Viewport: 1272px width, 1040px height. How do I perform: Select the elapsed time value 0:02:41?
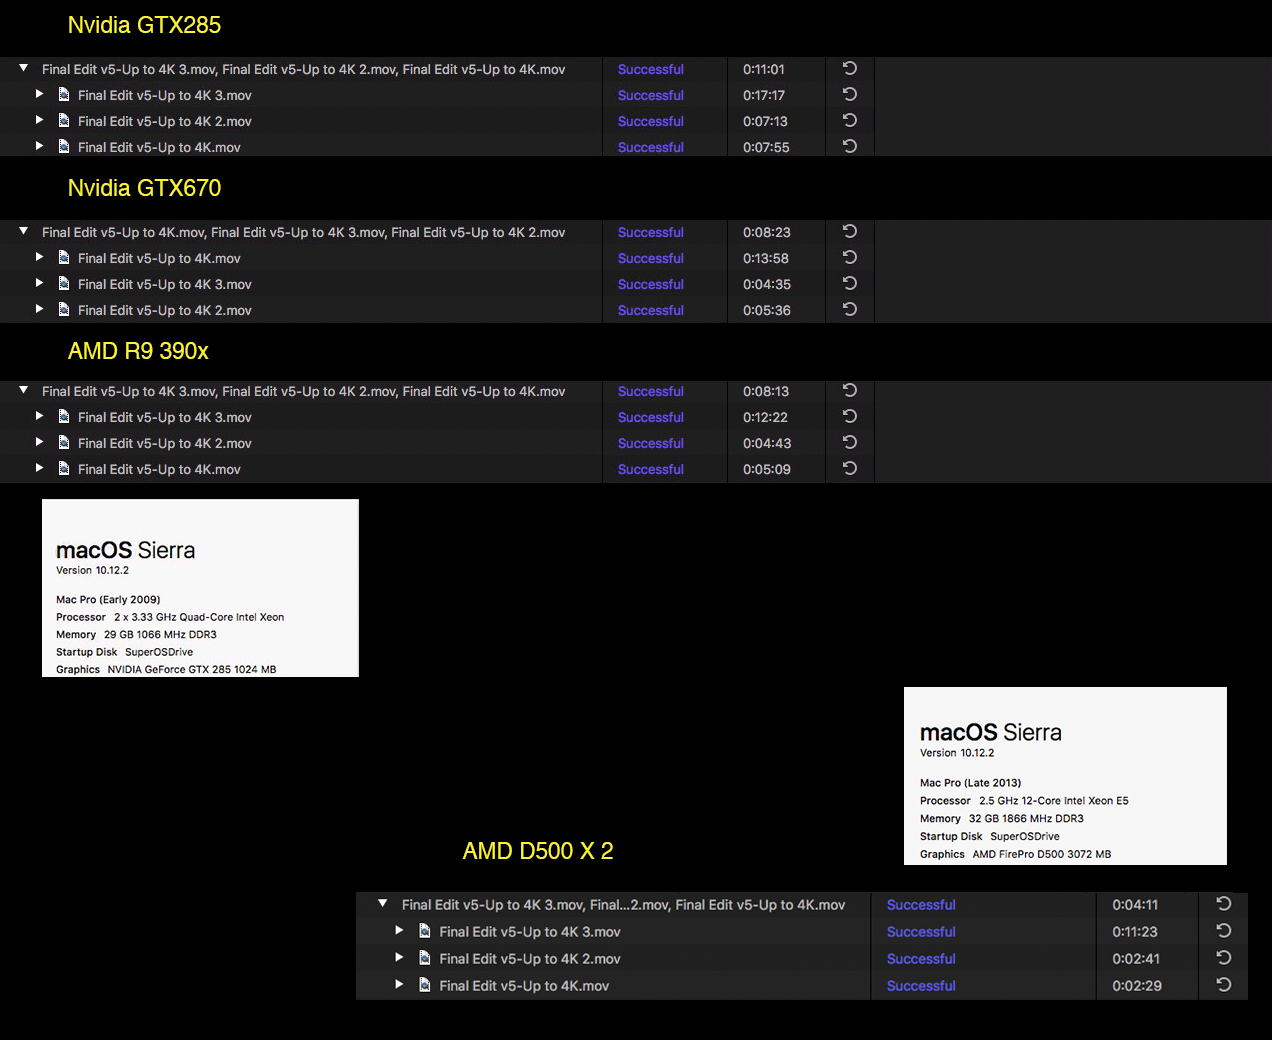[1136, 958]
